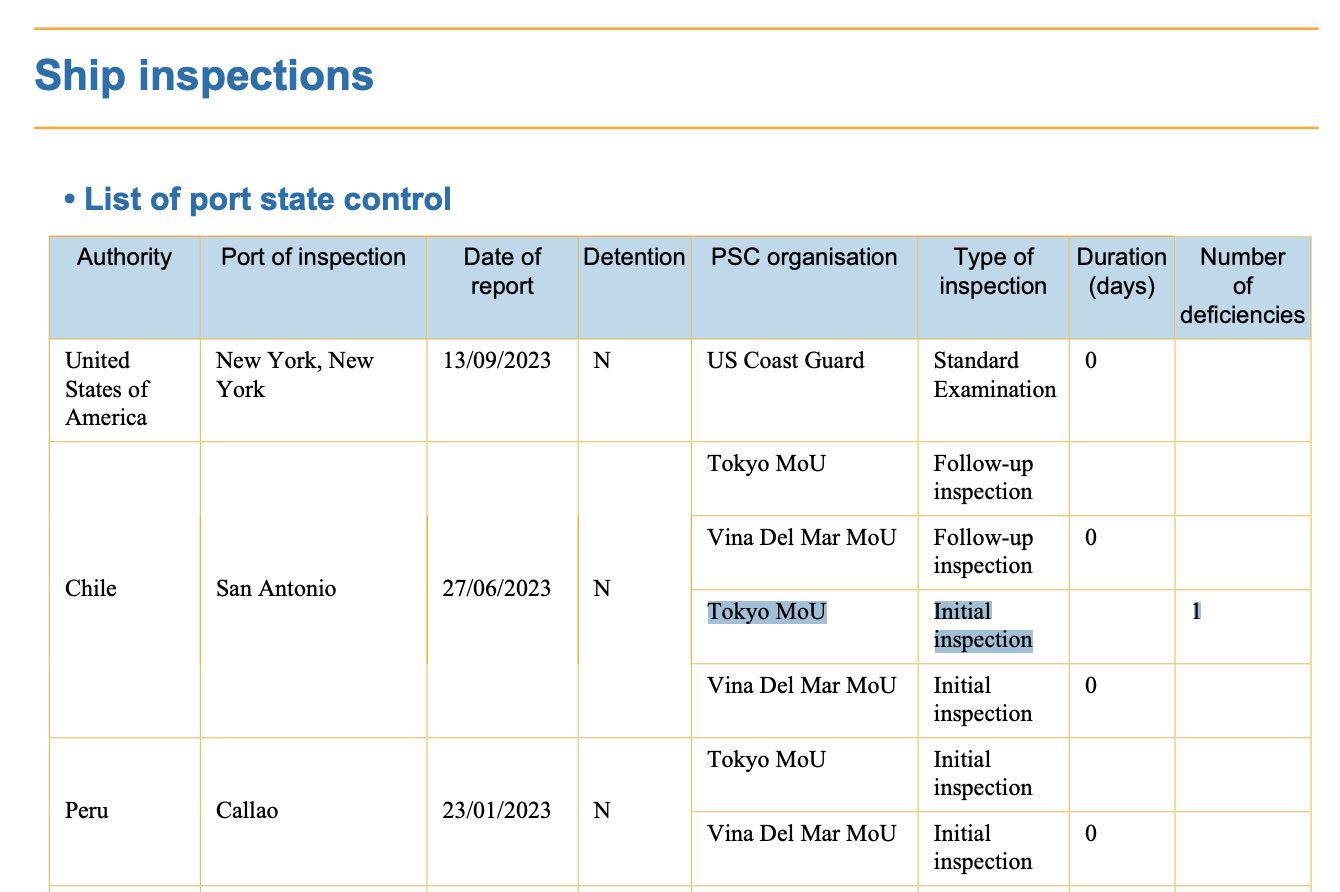Click the Number of deficiencies header

(1242, 286)
